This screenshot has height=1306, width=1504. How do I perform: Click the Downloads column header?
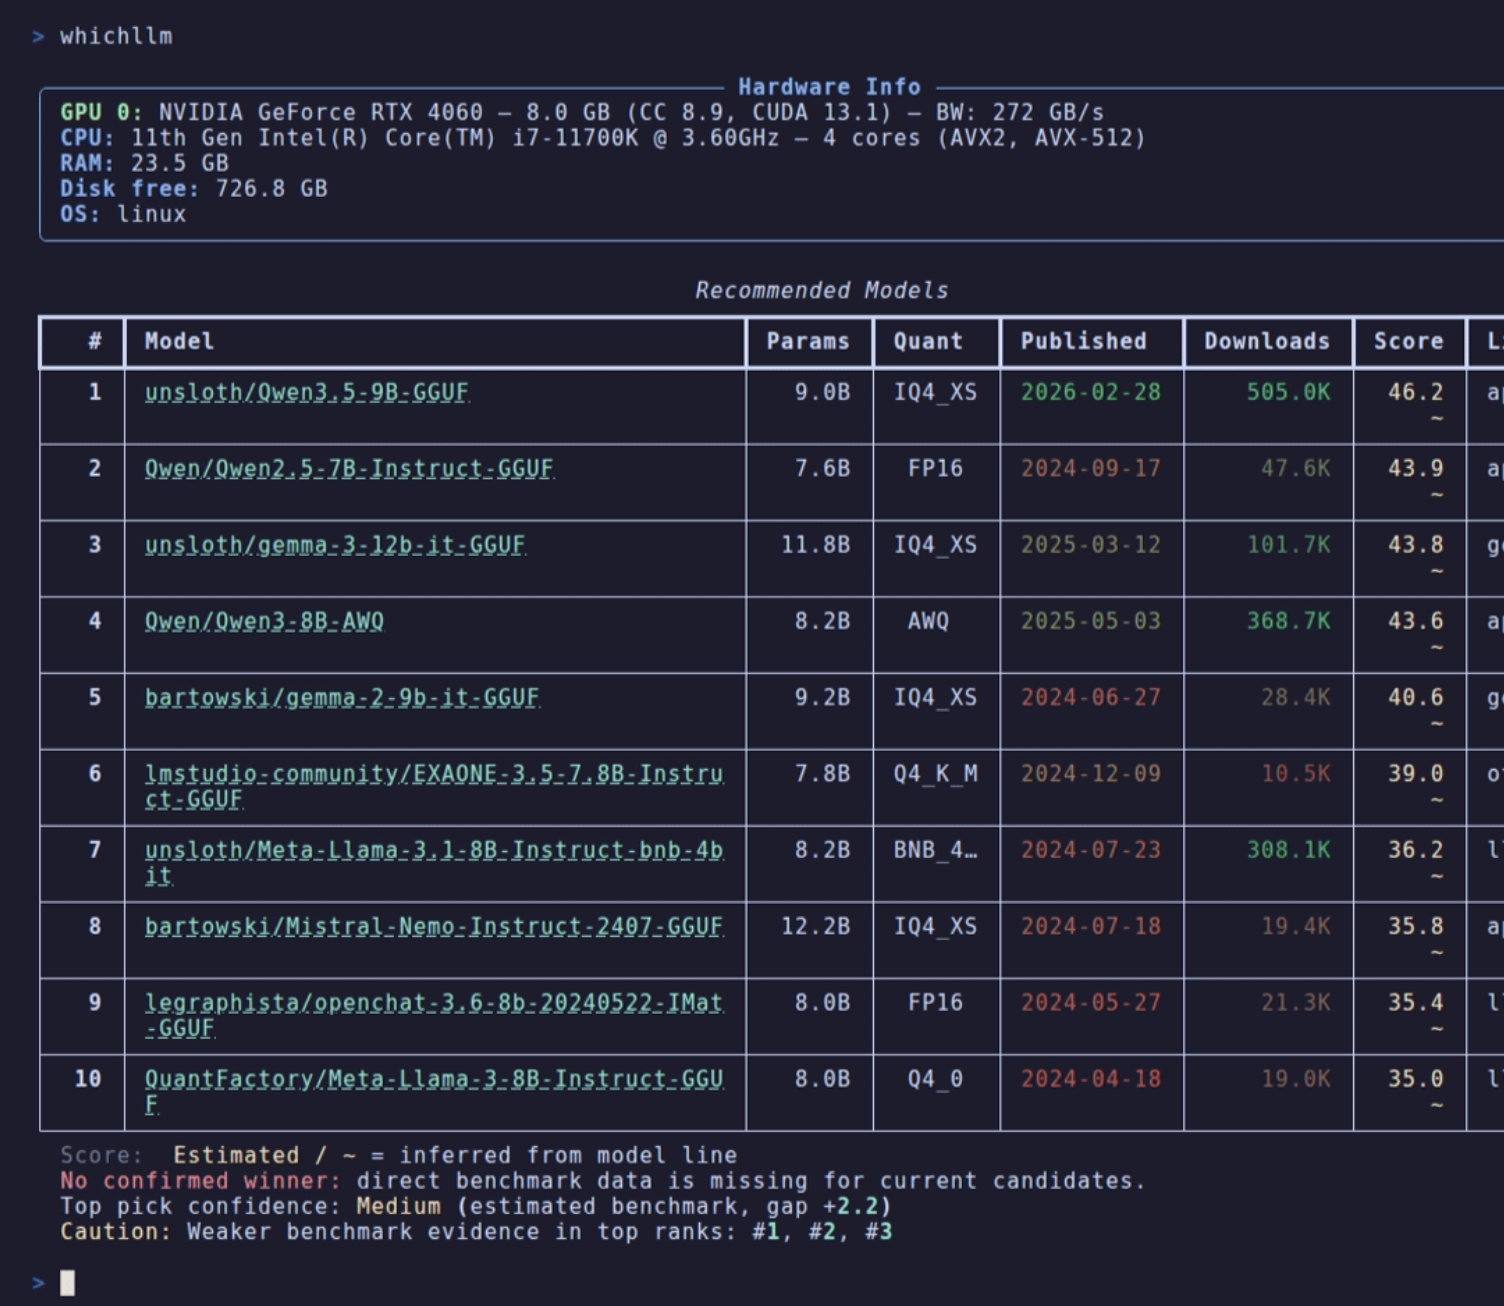[1267, 341]
